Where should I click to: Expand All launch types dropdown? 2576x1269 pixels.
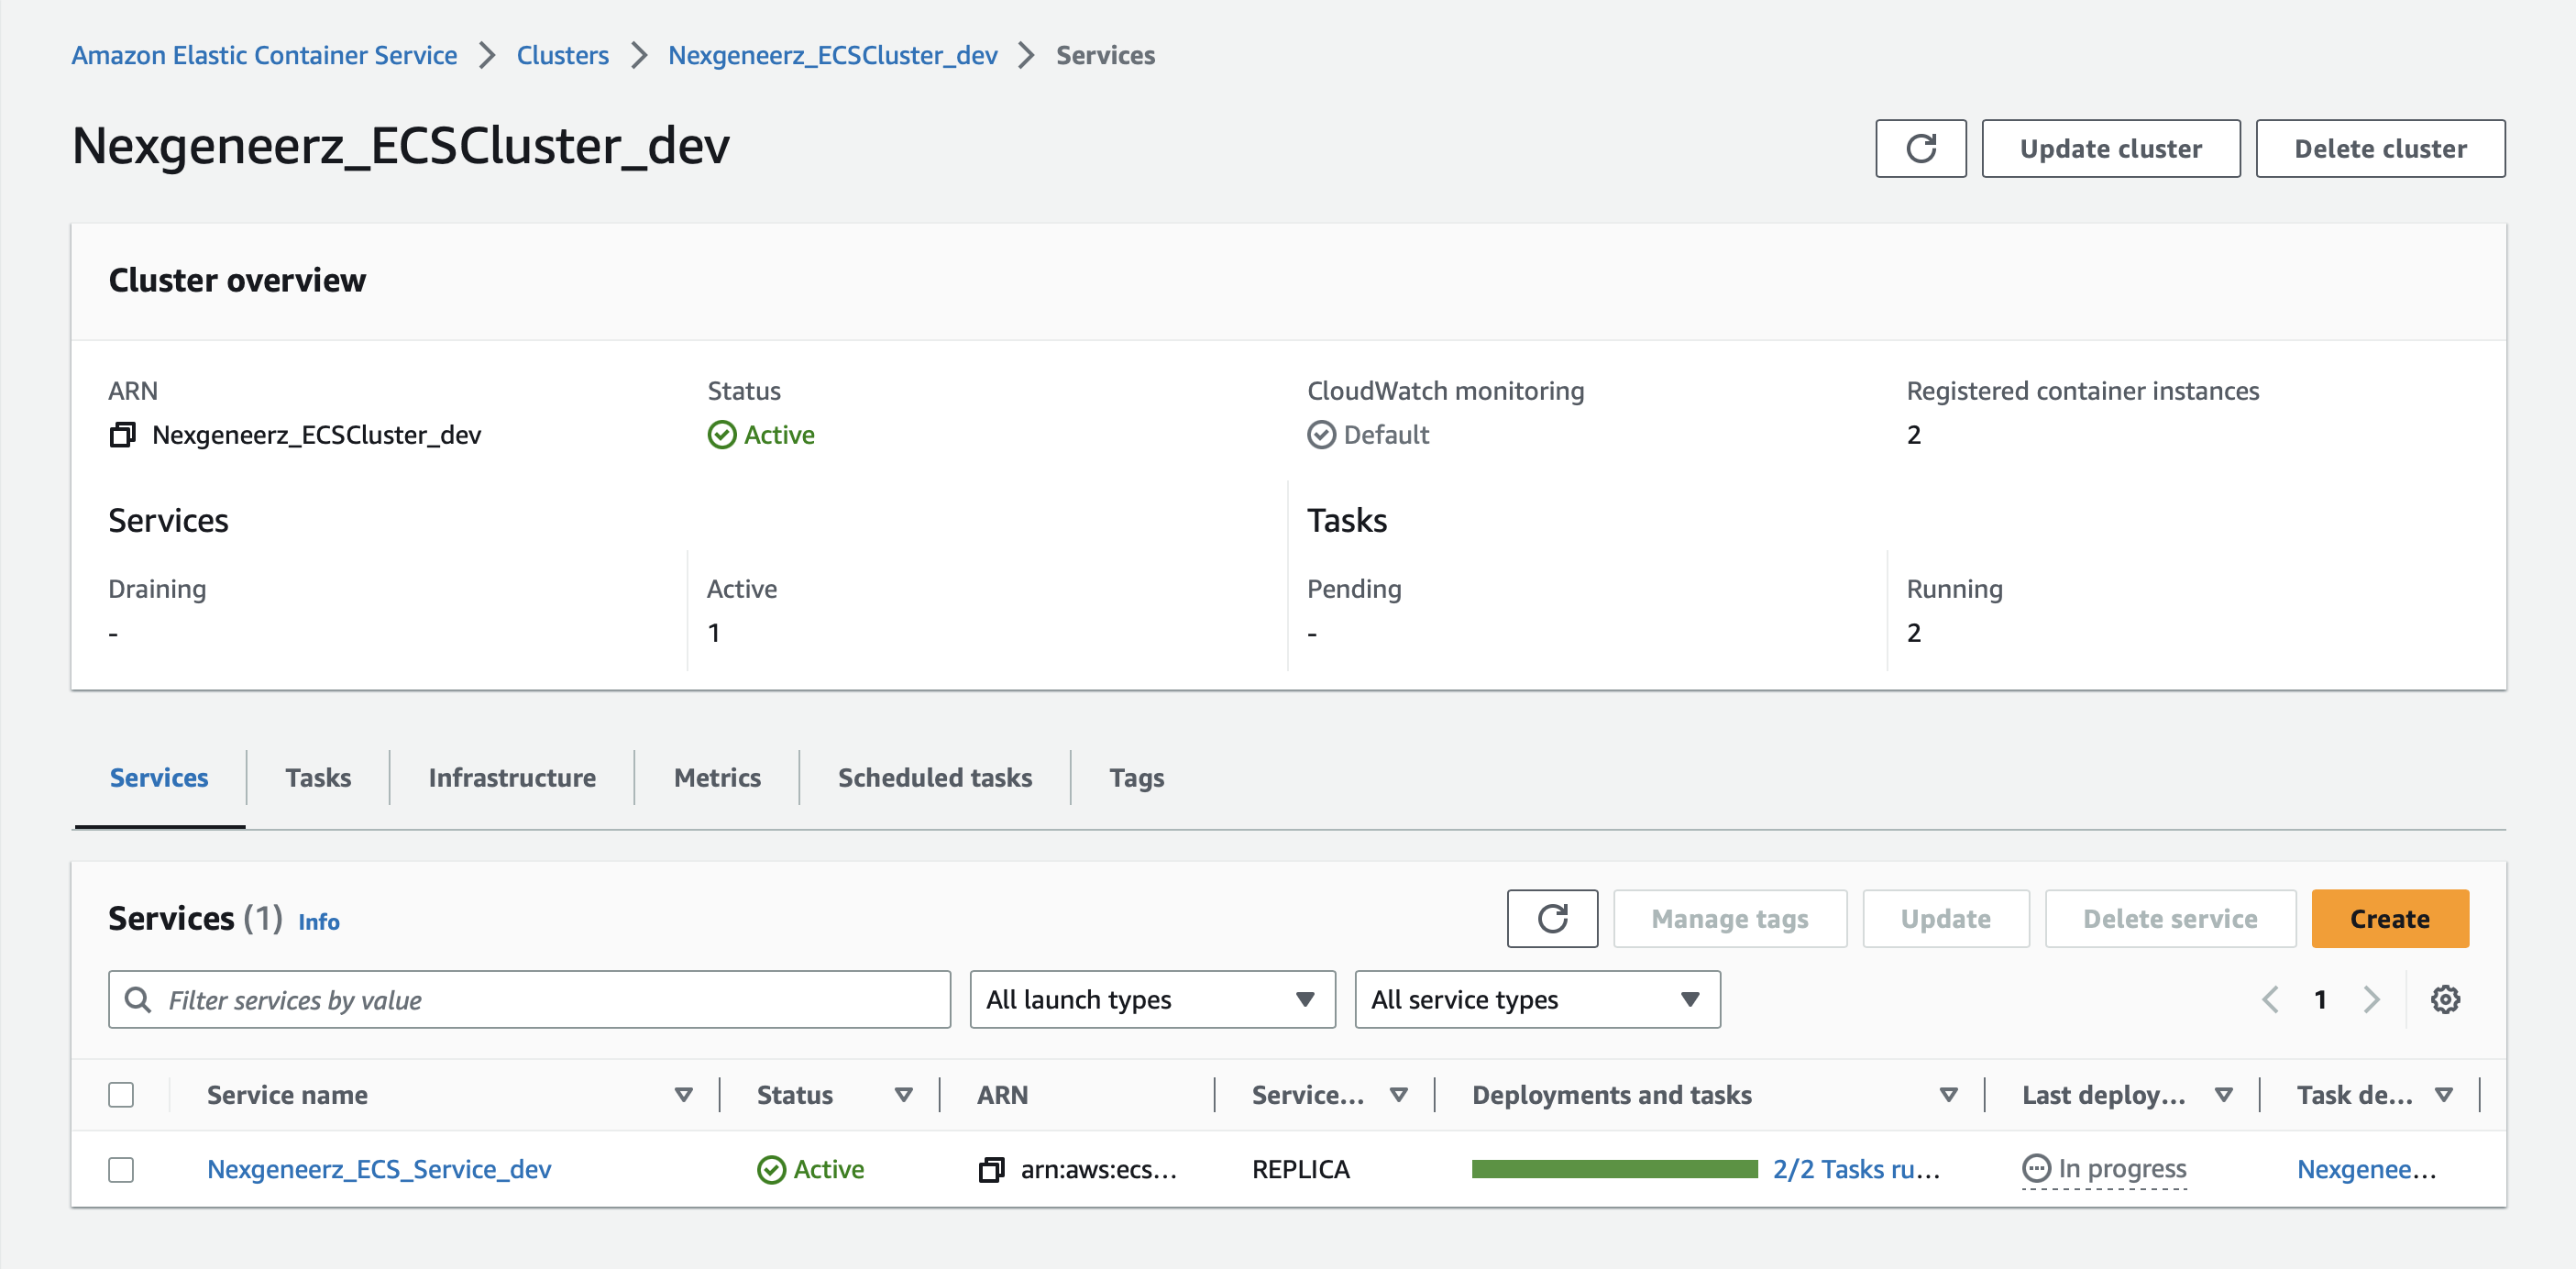(x=1152, y=999)
